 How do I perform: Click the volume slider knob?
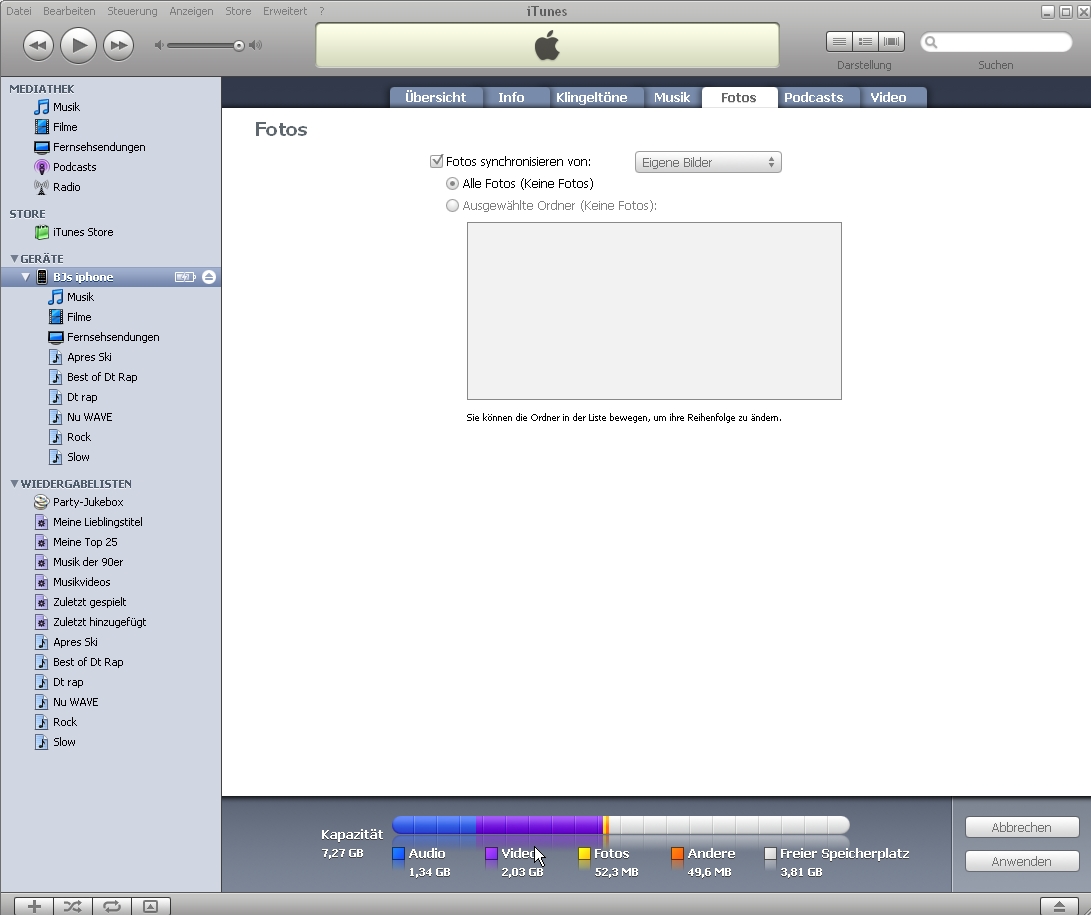239,45
